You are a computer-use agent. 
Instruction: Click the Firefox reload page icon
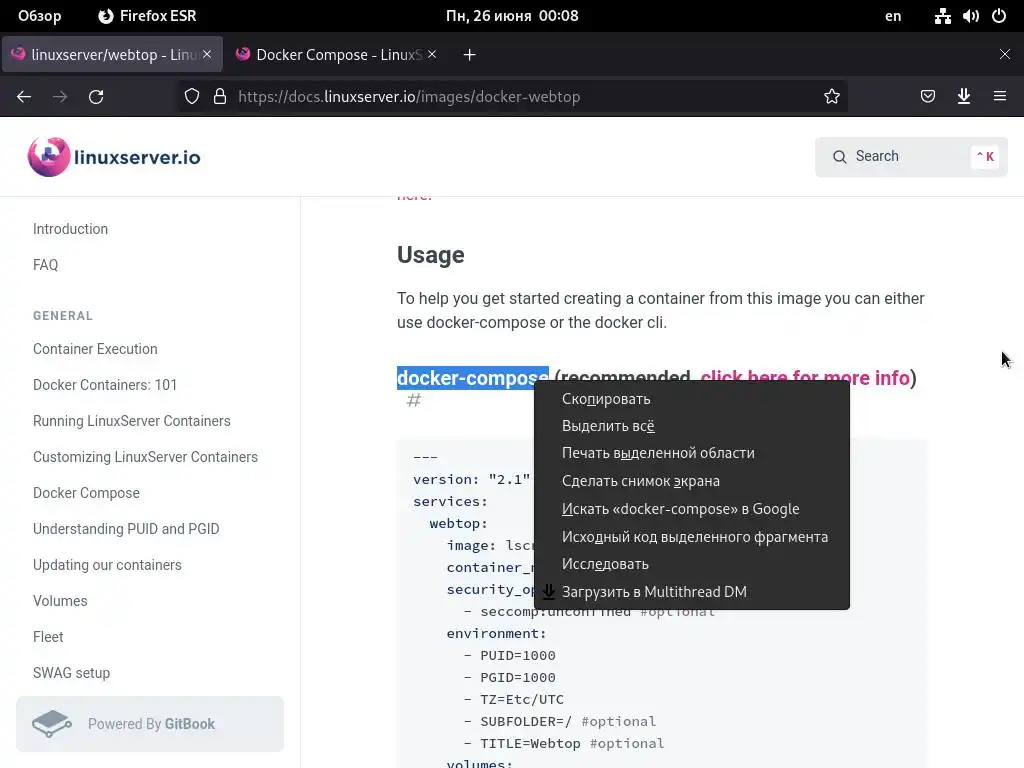[x=96, y=97]
